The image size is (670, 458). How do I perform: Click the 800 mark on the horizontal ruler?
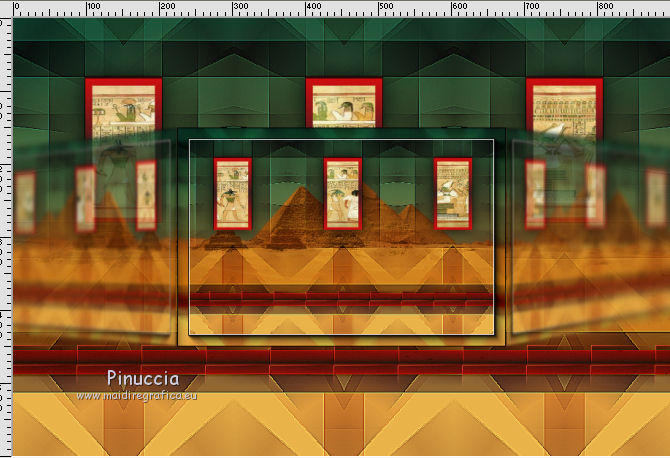pyautogui.click(x=605, y=6)
